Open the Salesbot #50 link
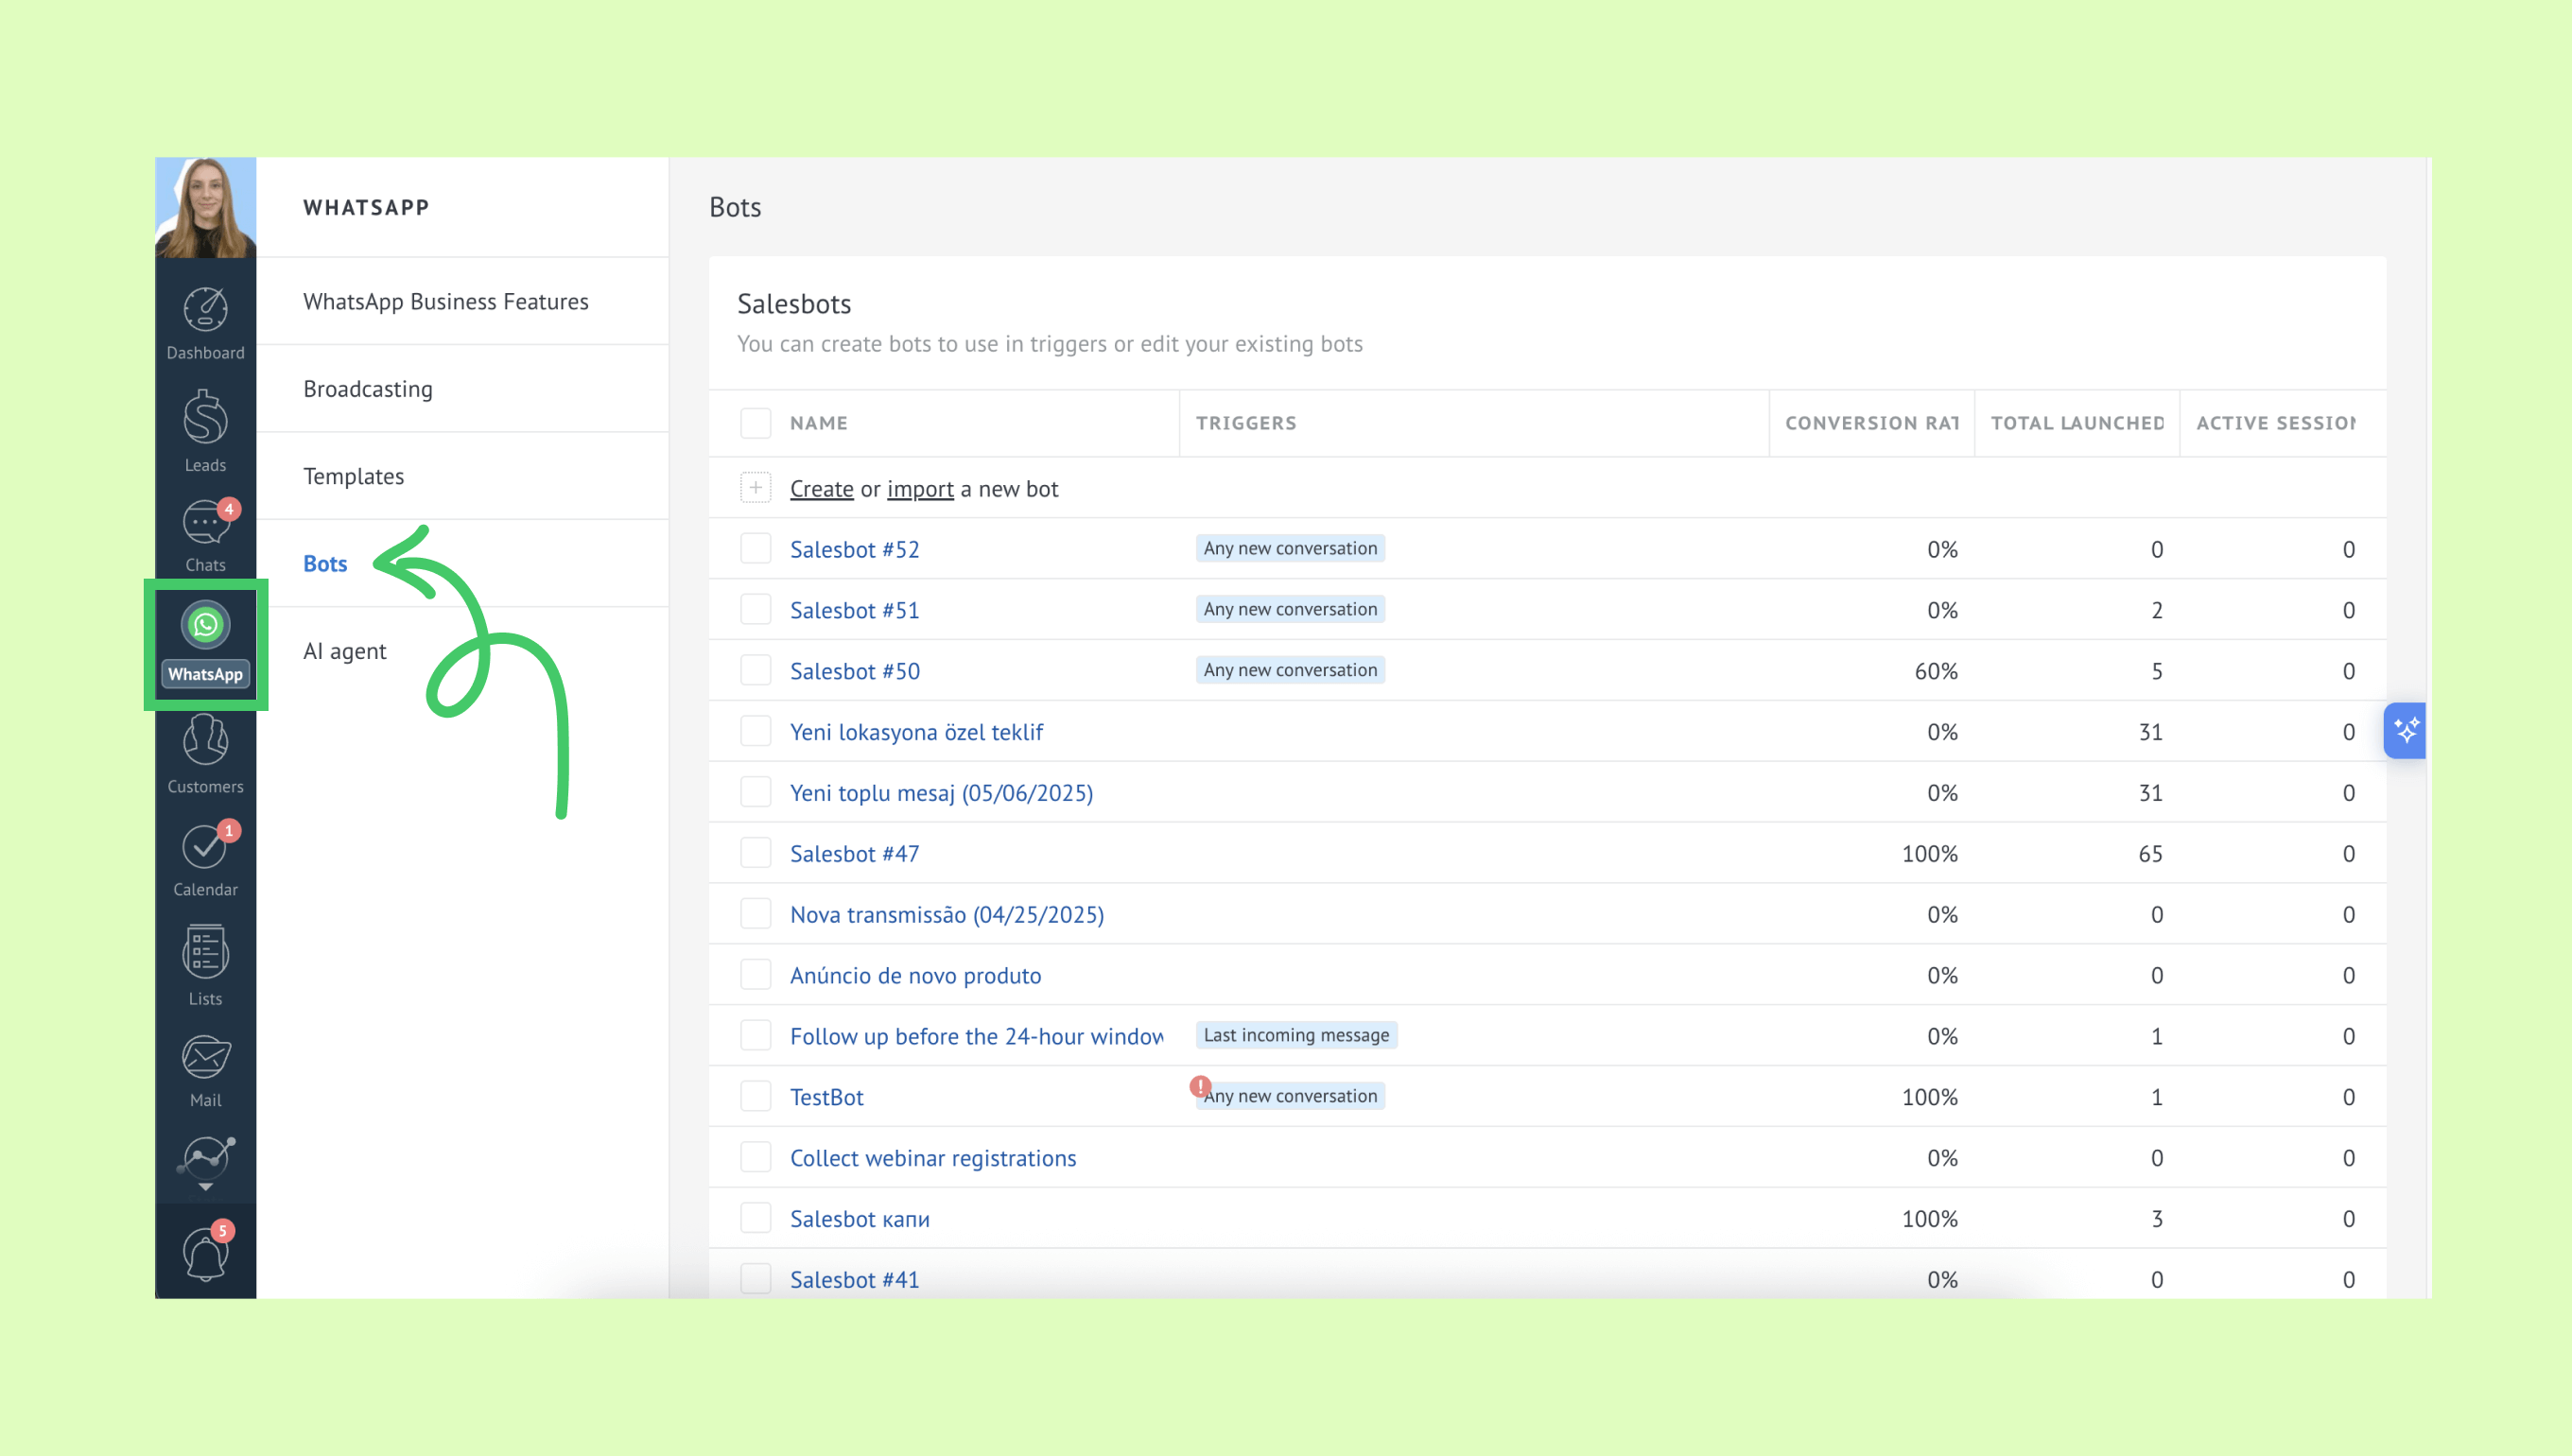This screenshot has height=1456, width=2572. click(x=854, y=671)
